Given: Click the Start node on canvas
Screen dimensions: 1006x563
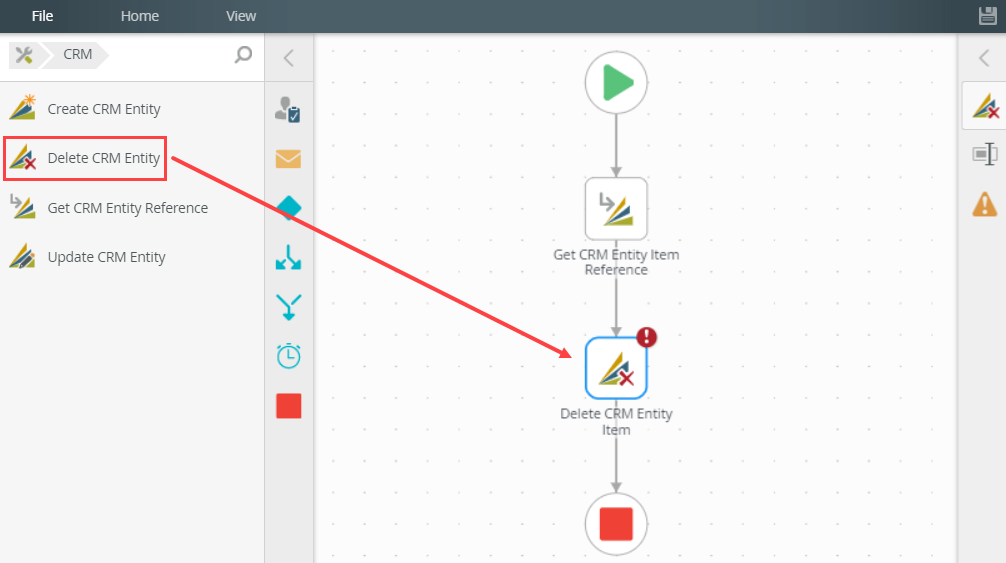Looking at the screenshot, I should pos(616,83).
